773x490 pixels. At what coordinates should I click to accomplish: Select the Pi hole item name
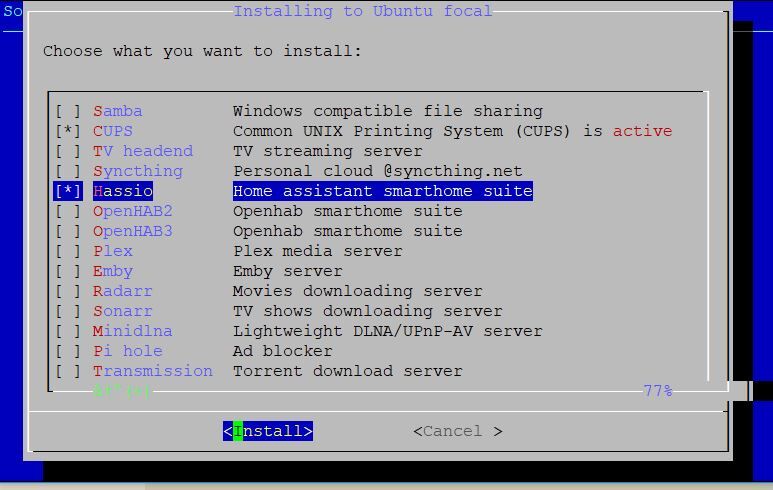[x=128, y=351]
